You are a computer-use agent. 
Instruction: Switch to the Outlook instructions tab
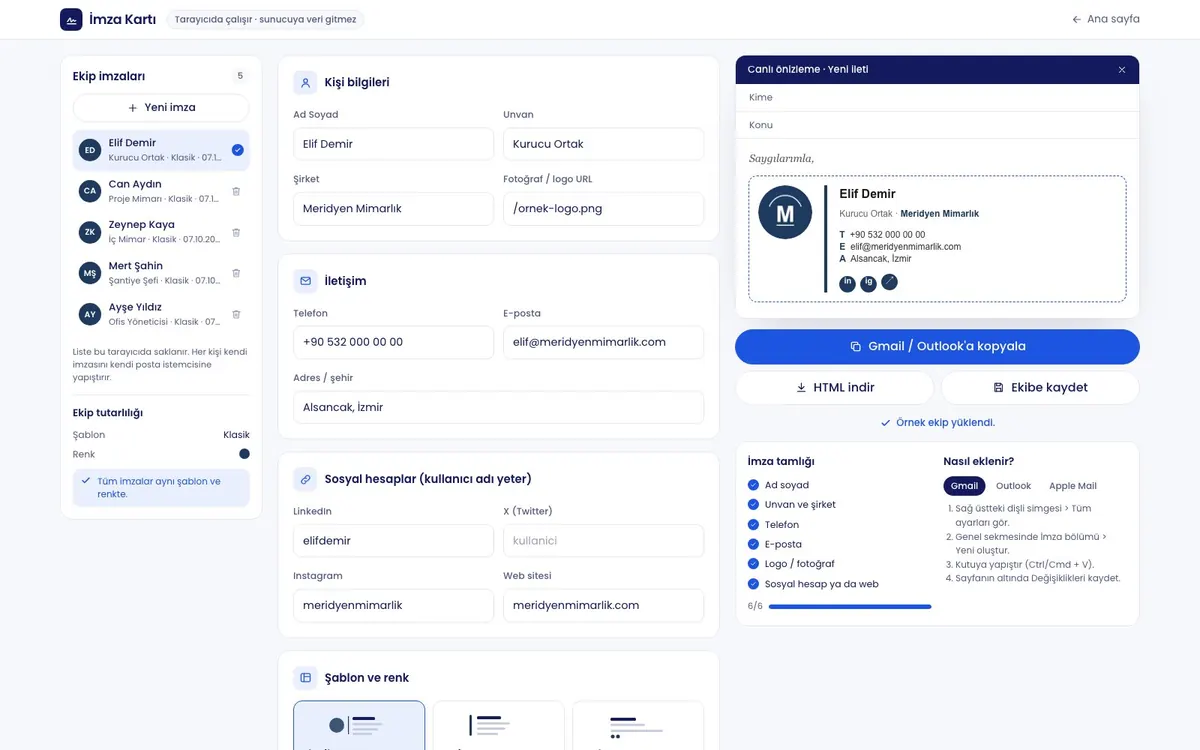click(x=1013, y=486)
